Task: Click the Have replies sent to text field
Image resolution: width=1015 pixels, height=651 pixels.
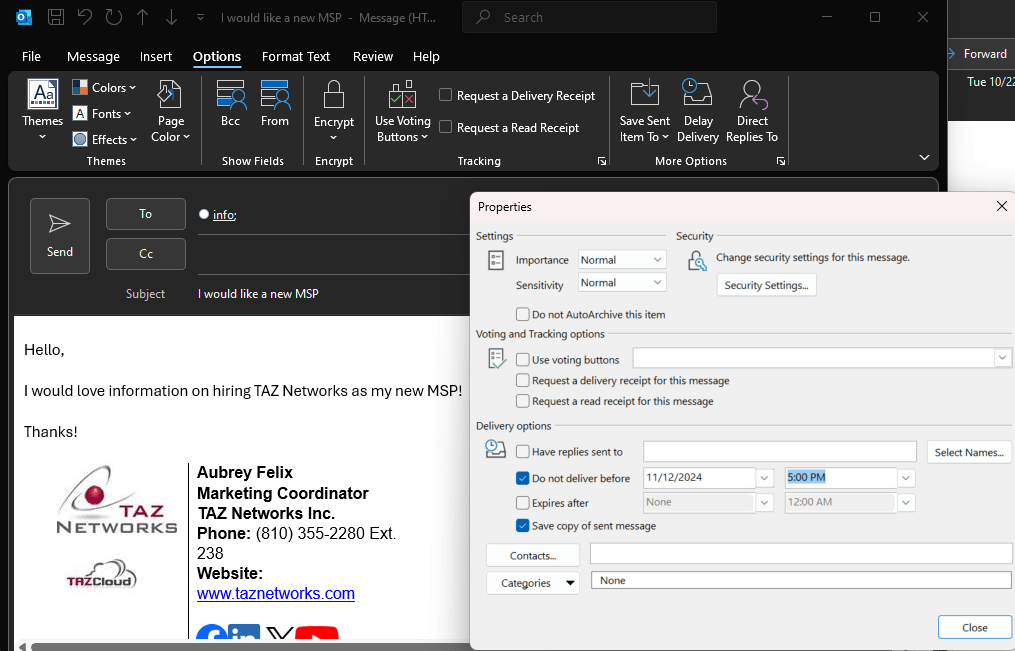Action: (x=779, y=452)
